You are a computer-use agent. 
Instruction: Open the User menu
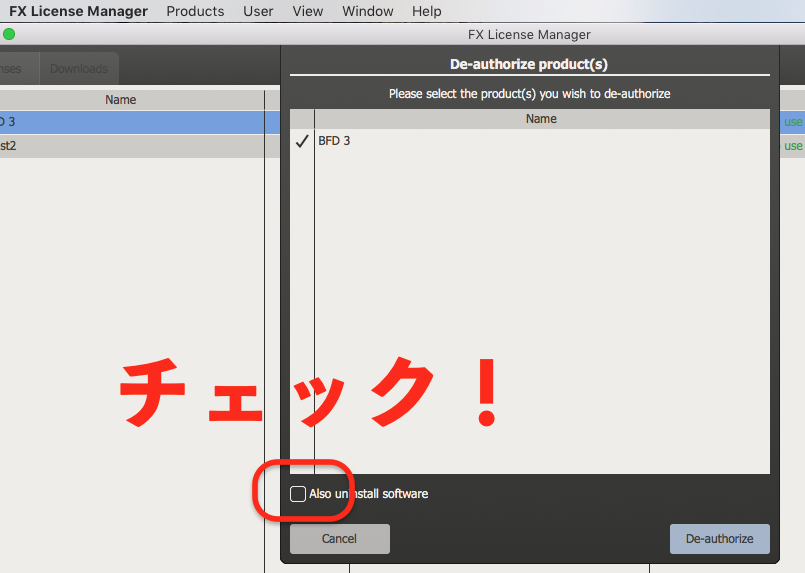click(x=258, y=11)
